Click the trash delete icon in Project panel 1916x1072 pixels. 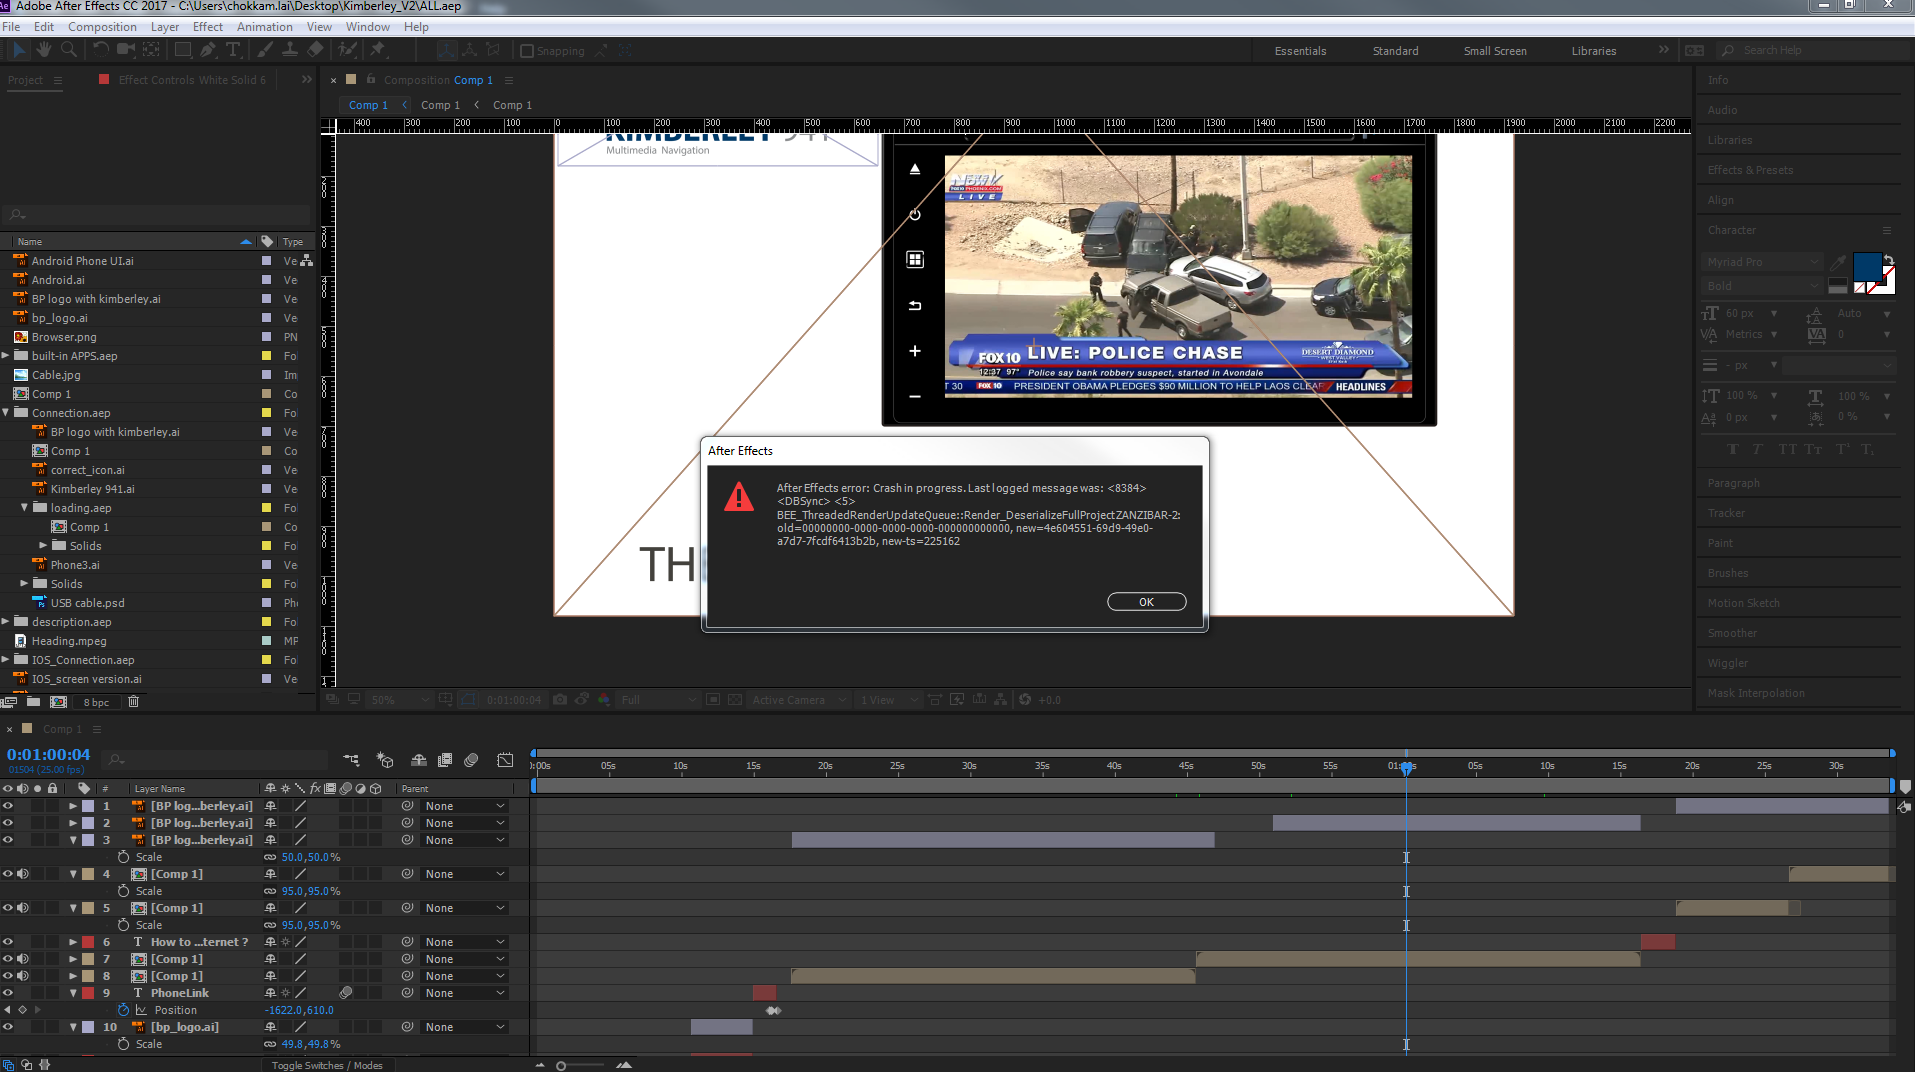tap(133, 702)
